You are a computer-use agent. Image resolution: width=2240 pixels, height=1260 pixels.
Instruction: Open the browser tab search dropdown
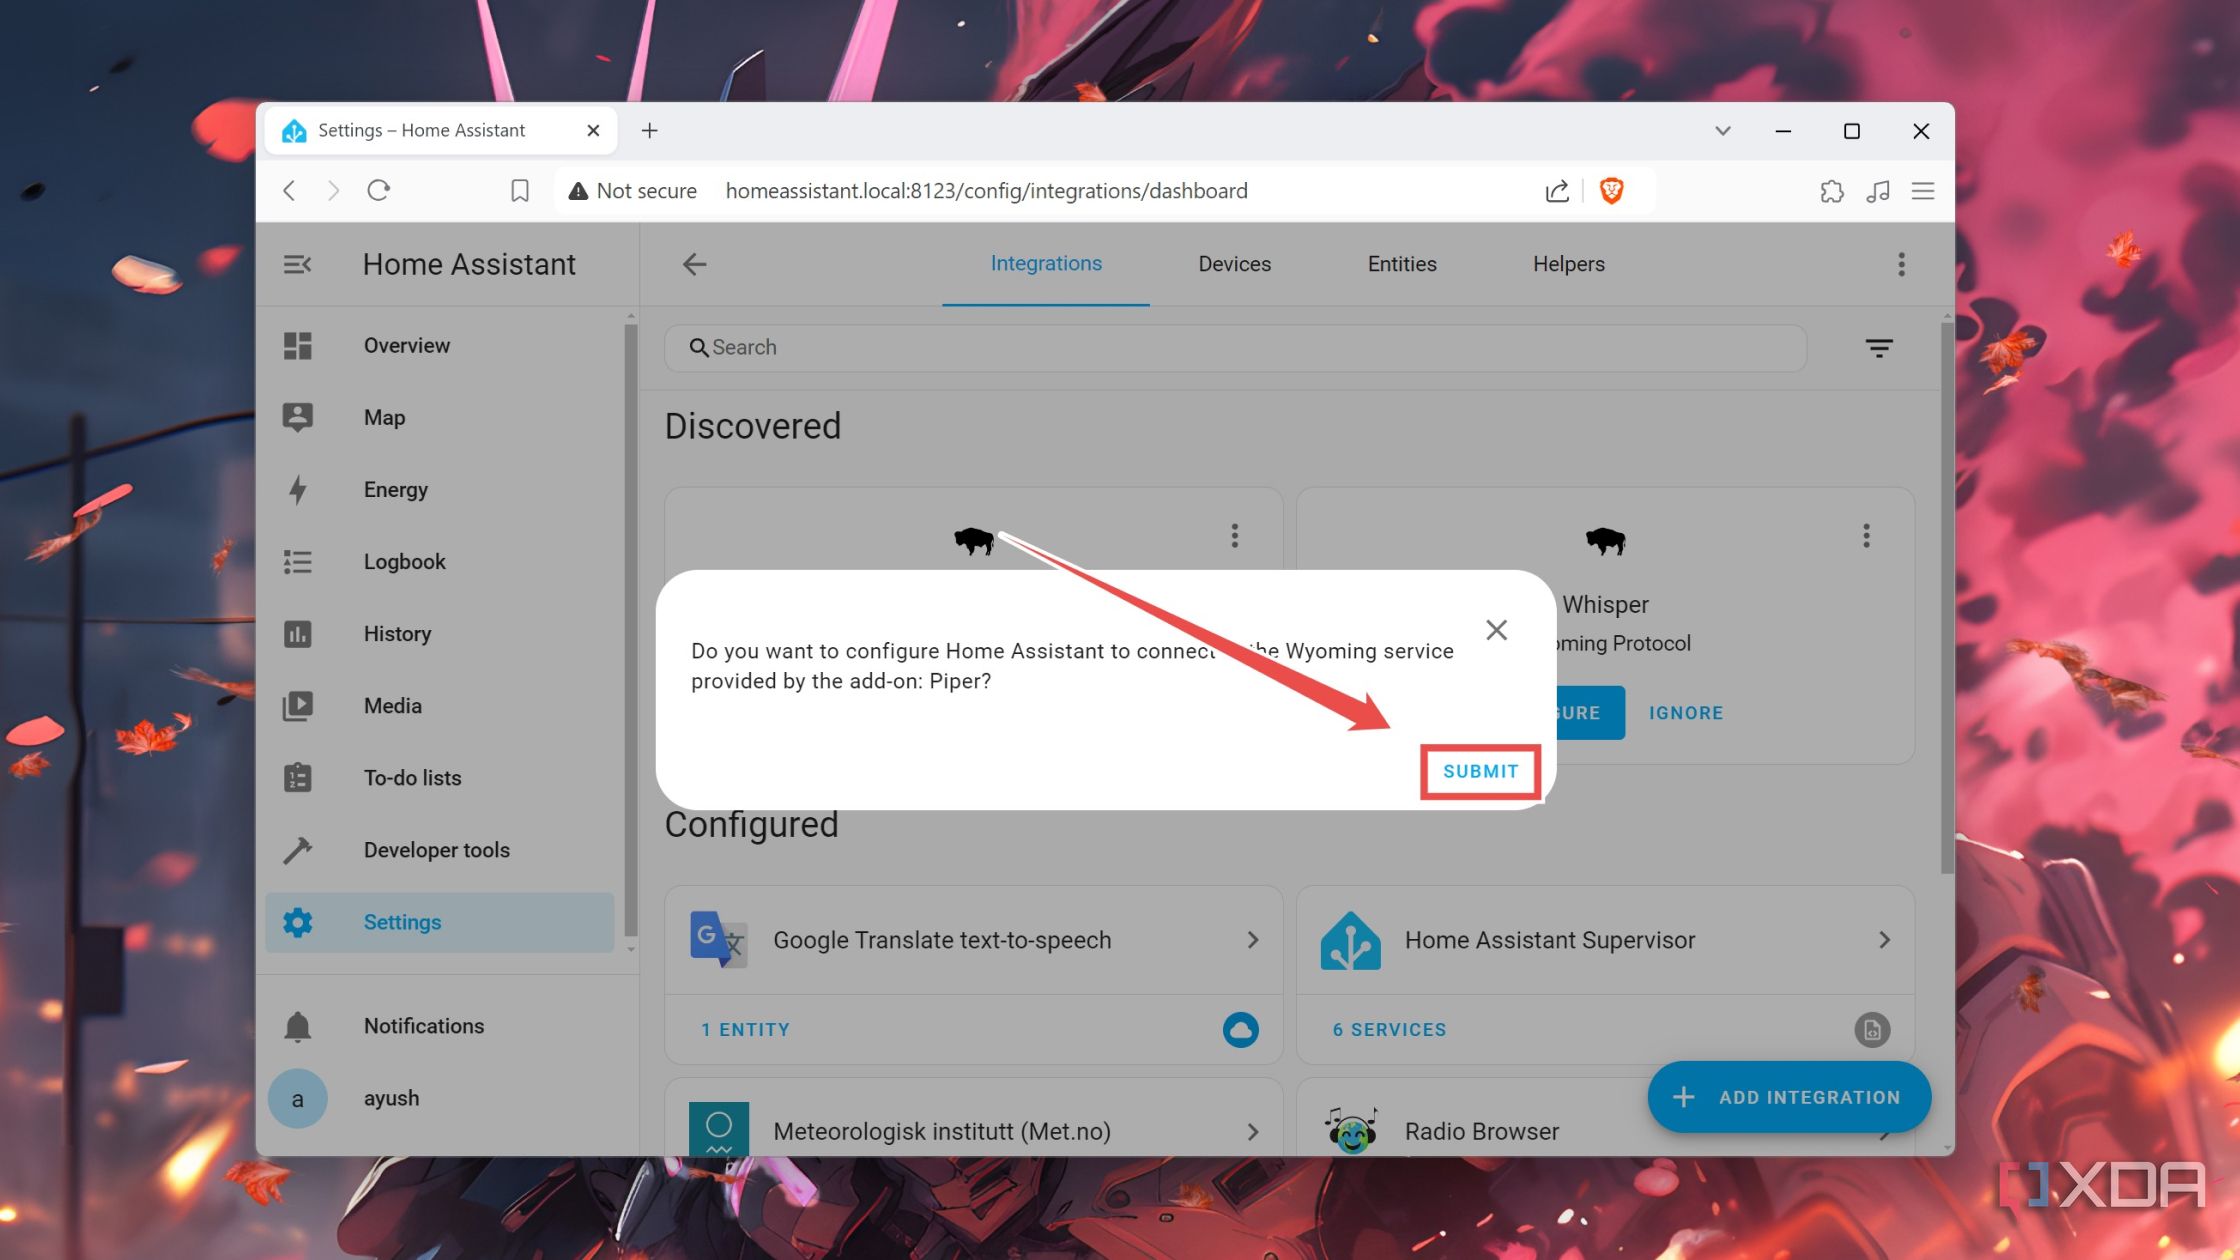coord(1723,130)
